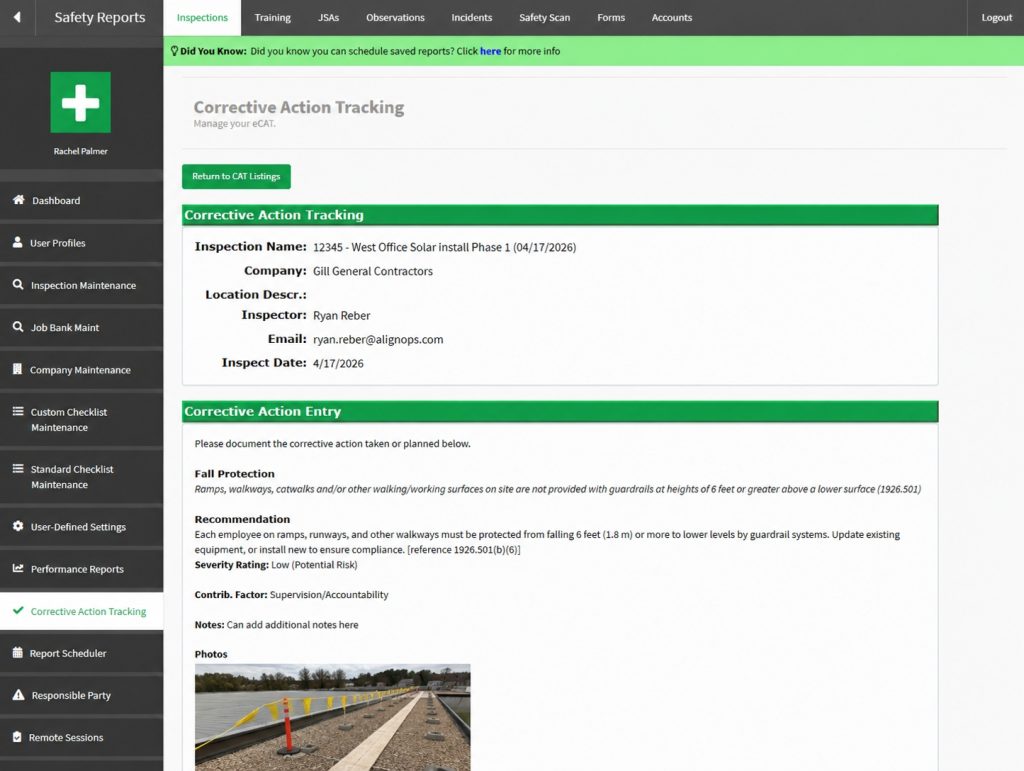
Task: Click User-Defined Settings gear icon
Action: 18,526
